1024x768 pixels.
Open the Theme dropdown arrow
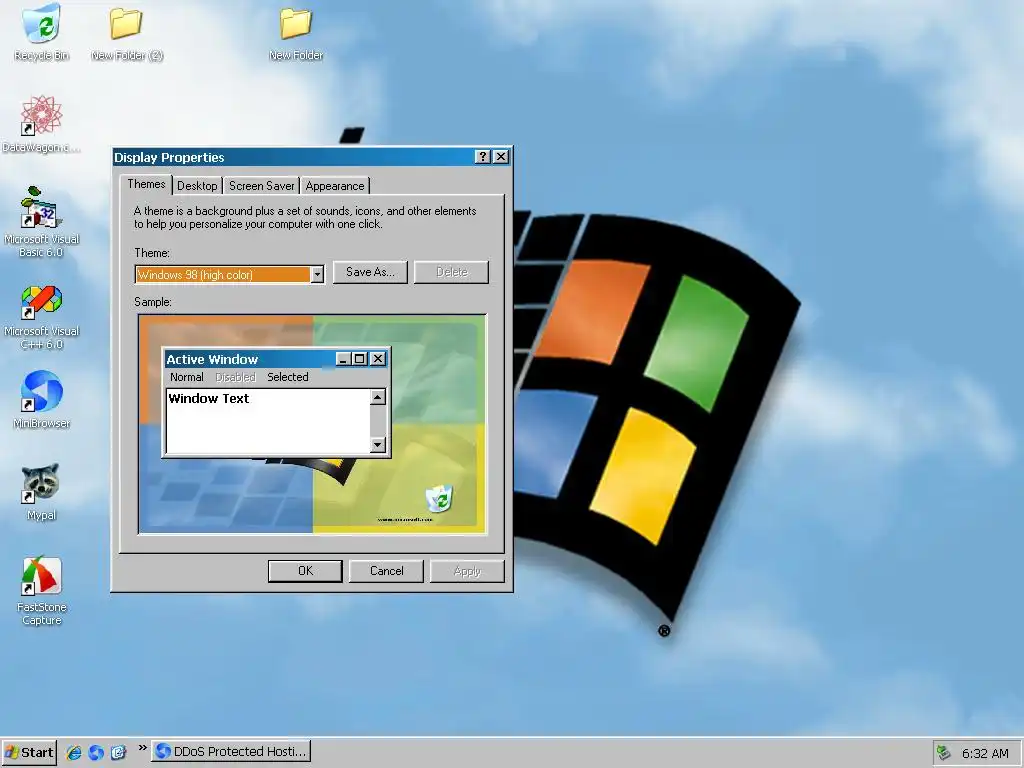click(x=317, y=275)
